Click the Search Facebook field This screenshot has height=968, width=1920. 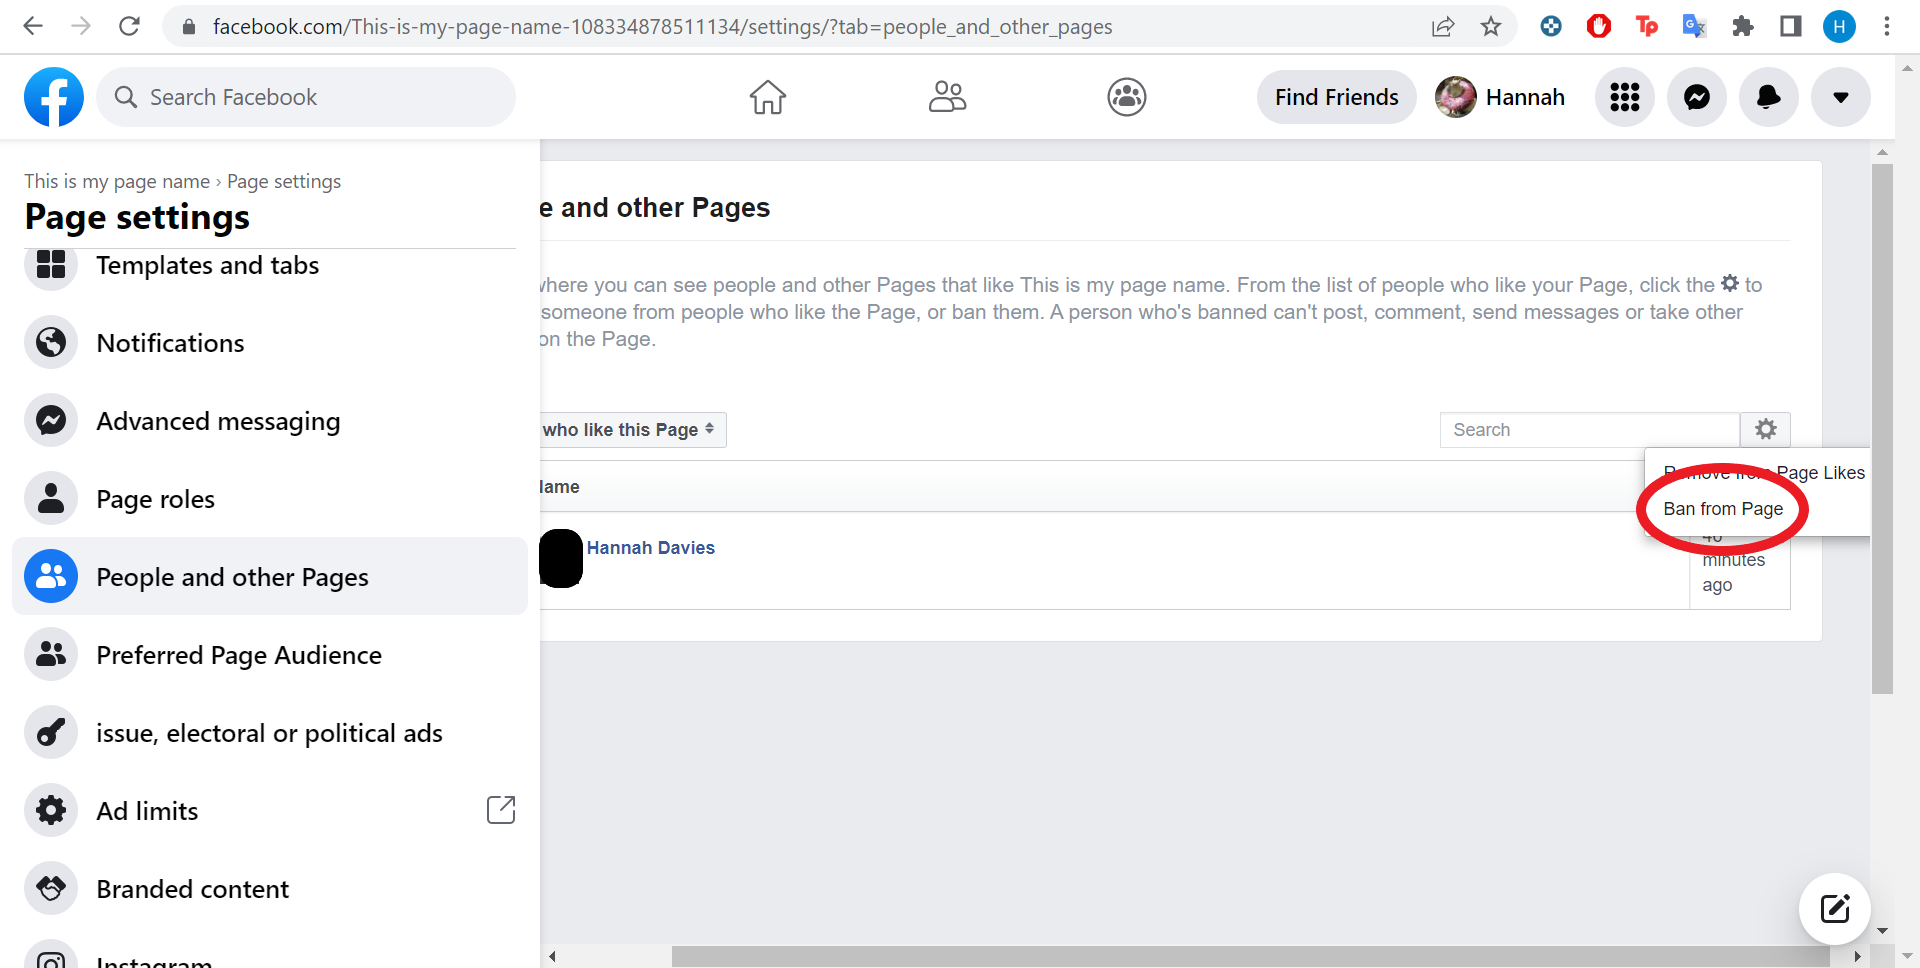click(306, 97)
